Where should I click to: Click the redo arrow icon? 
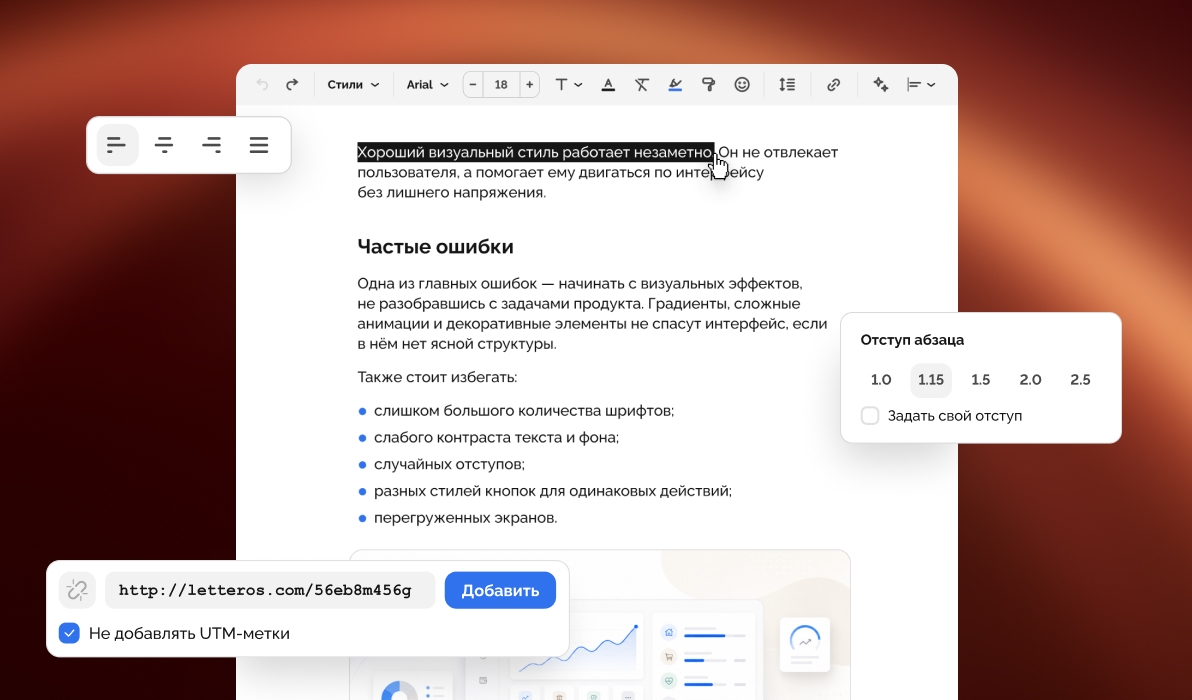click(x=292, y=85)
